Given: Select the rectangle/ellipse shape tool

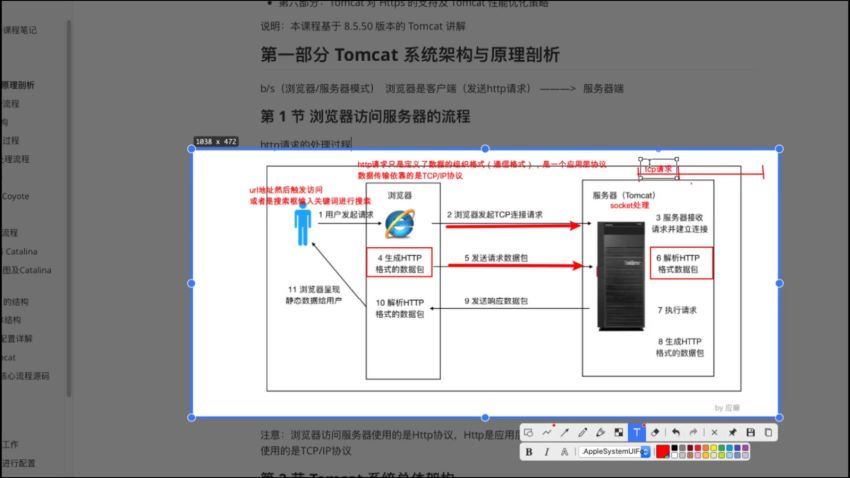Looking at the screenshot, I should tap(529, 432).
